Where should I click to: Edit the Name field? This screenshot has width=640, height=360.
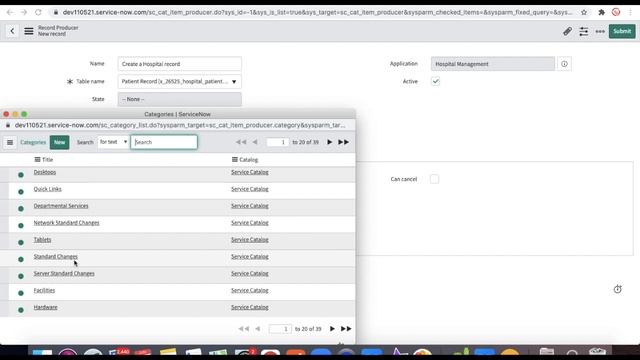179,64
